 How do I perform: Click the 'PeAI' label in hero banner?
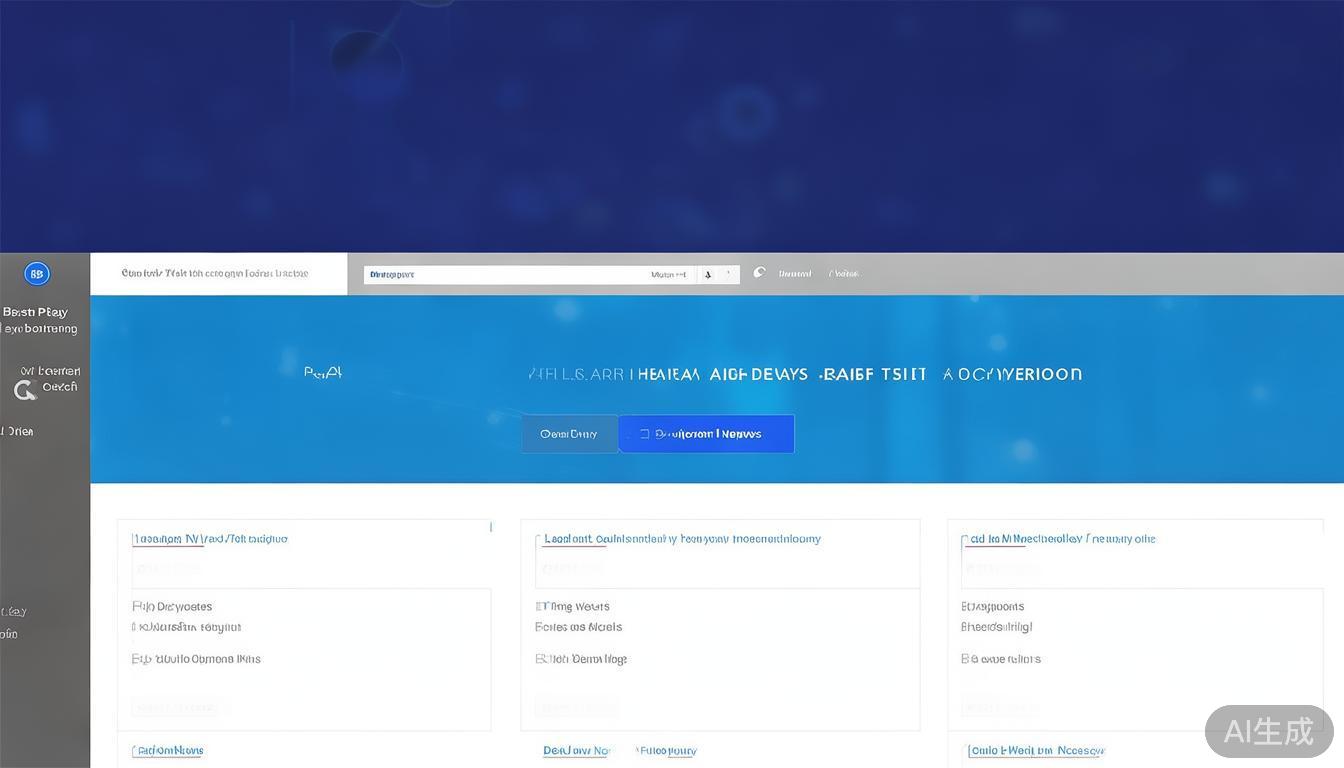coord(323,372)
